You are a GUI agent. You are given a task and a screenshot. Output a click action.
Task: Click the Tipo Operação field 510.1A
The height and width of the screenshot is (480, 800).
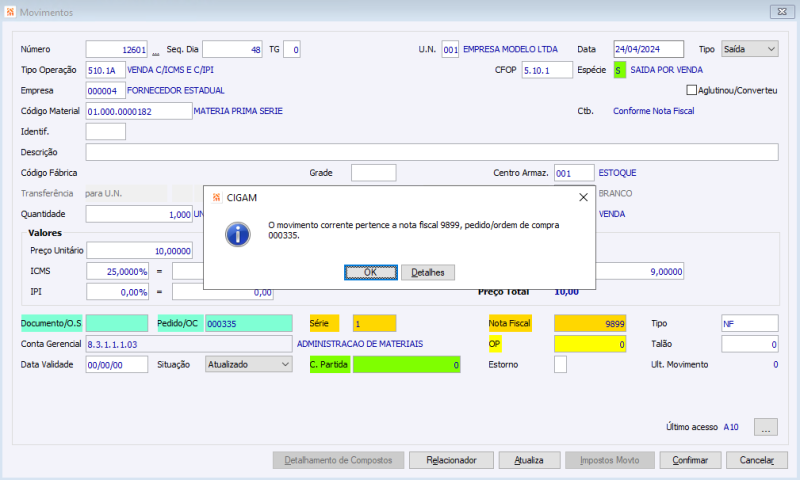(x=106, y=70)
